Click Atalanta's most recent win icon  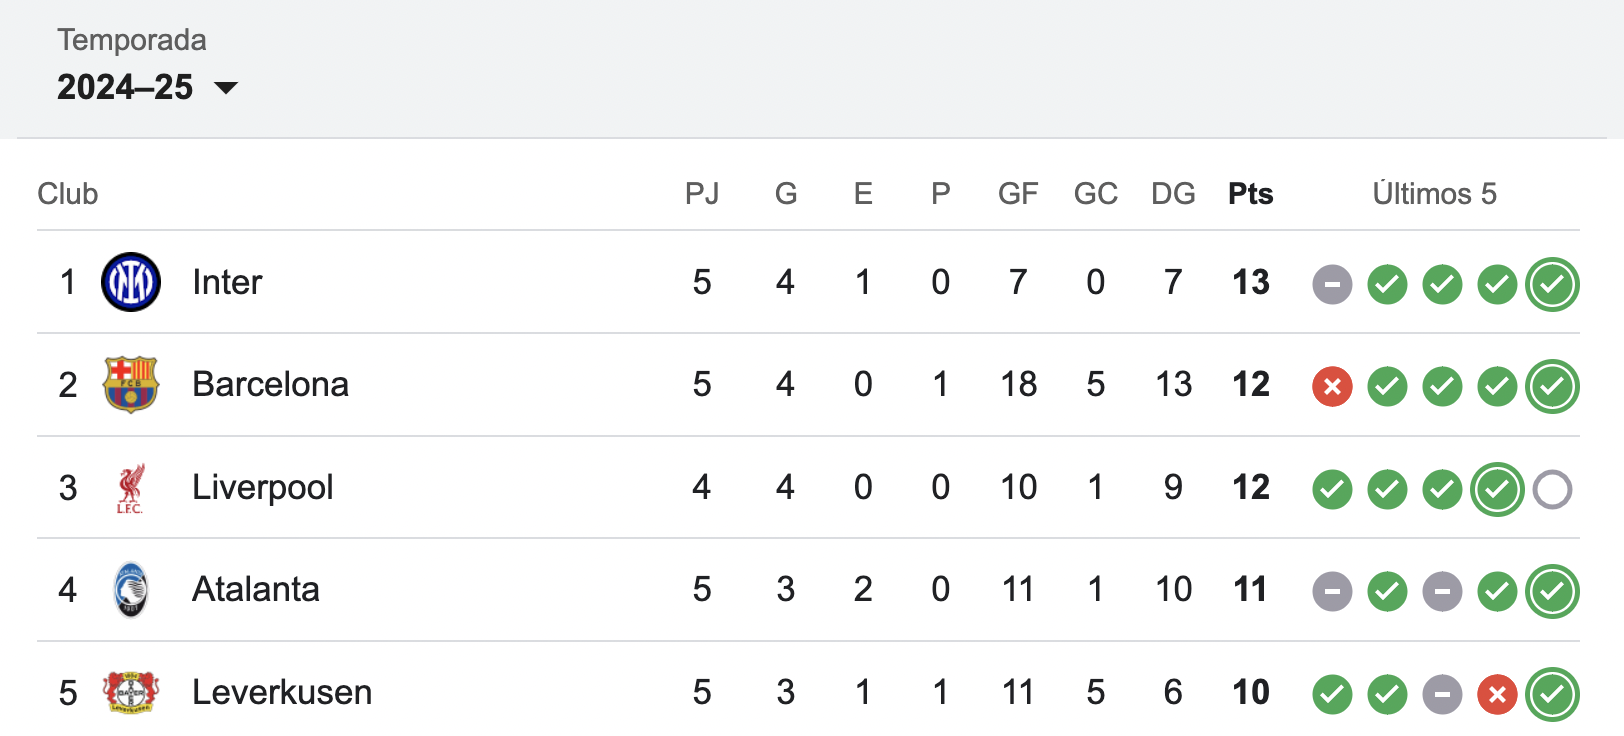point(1552,592)
